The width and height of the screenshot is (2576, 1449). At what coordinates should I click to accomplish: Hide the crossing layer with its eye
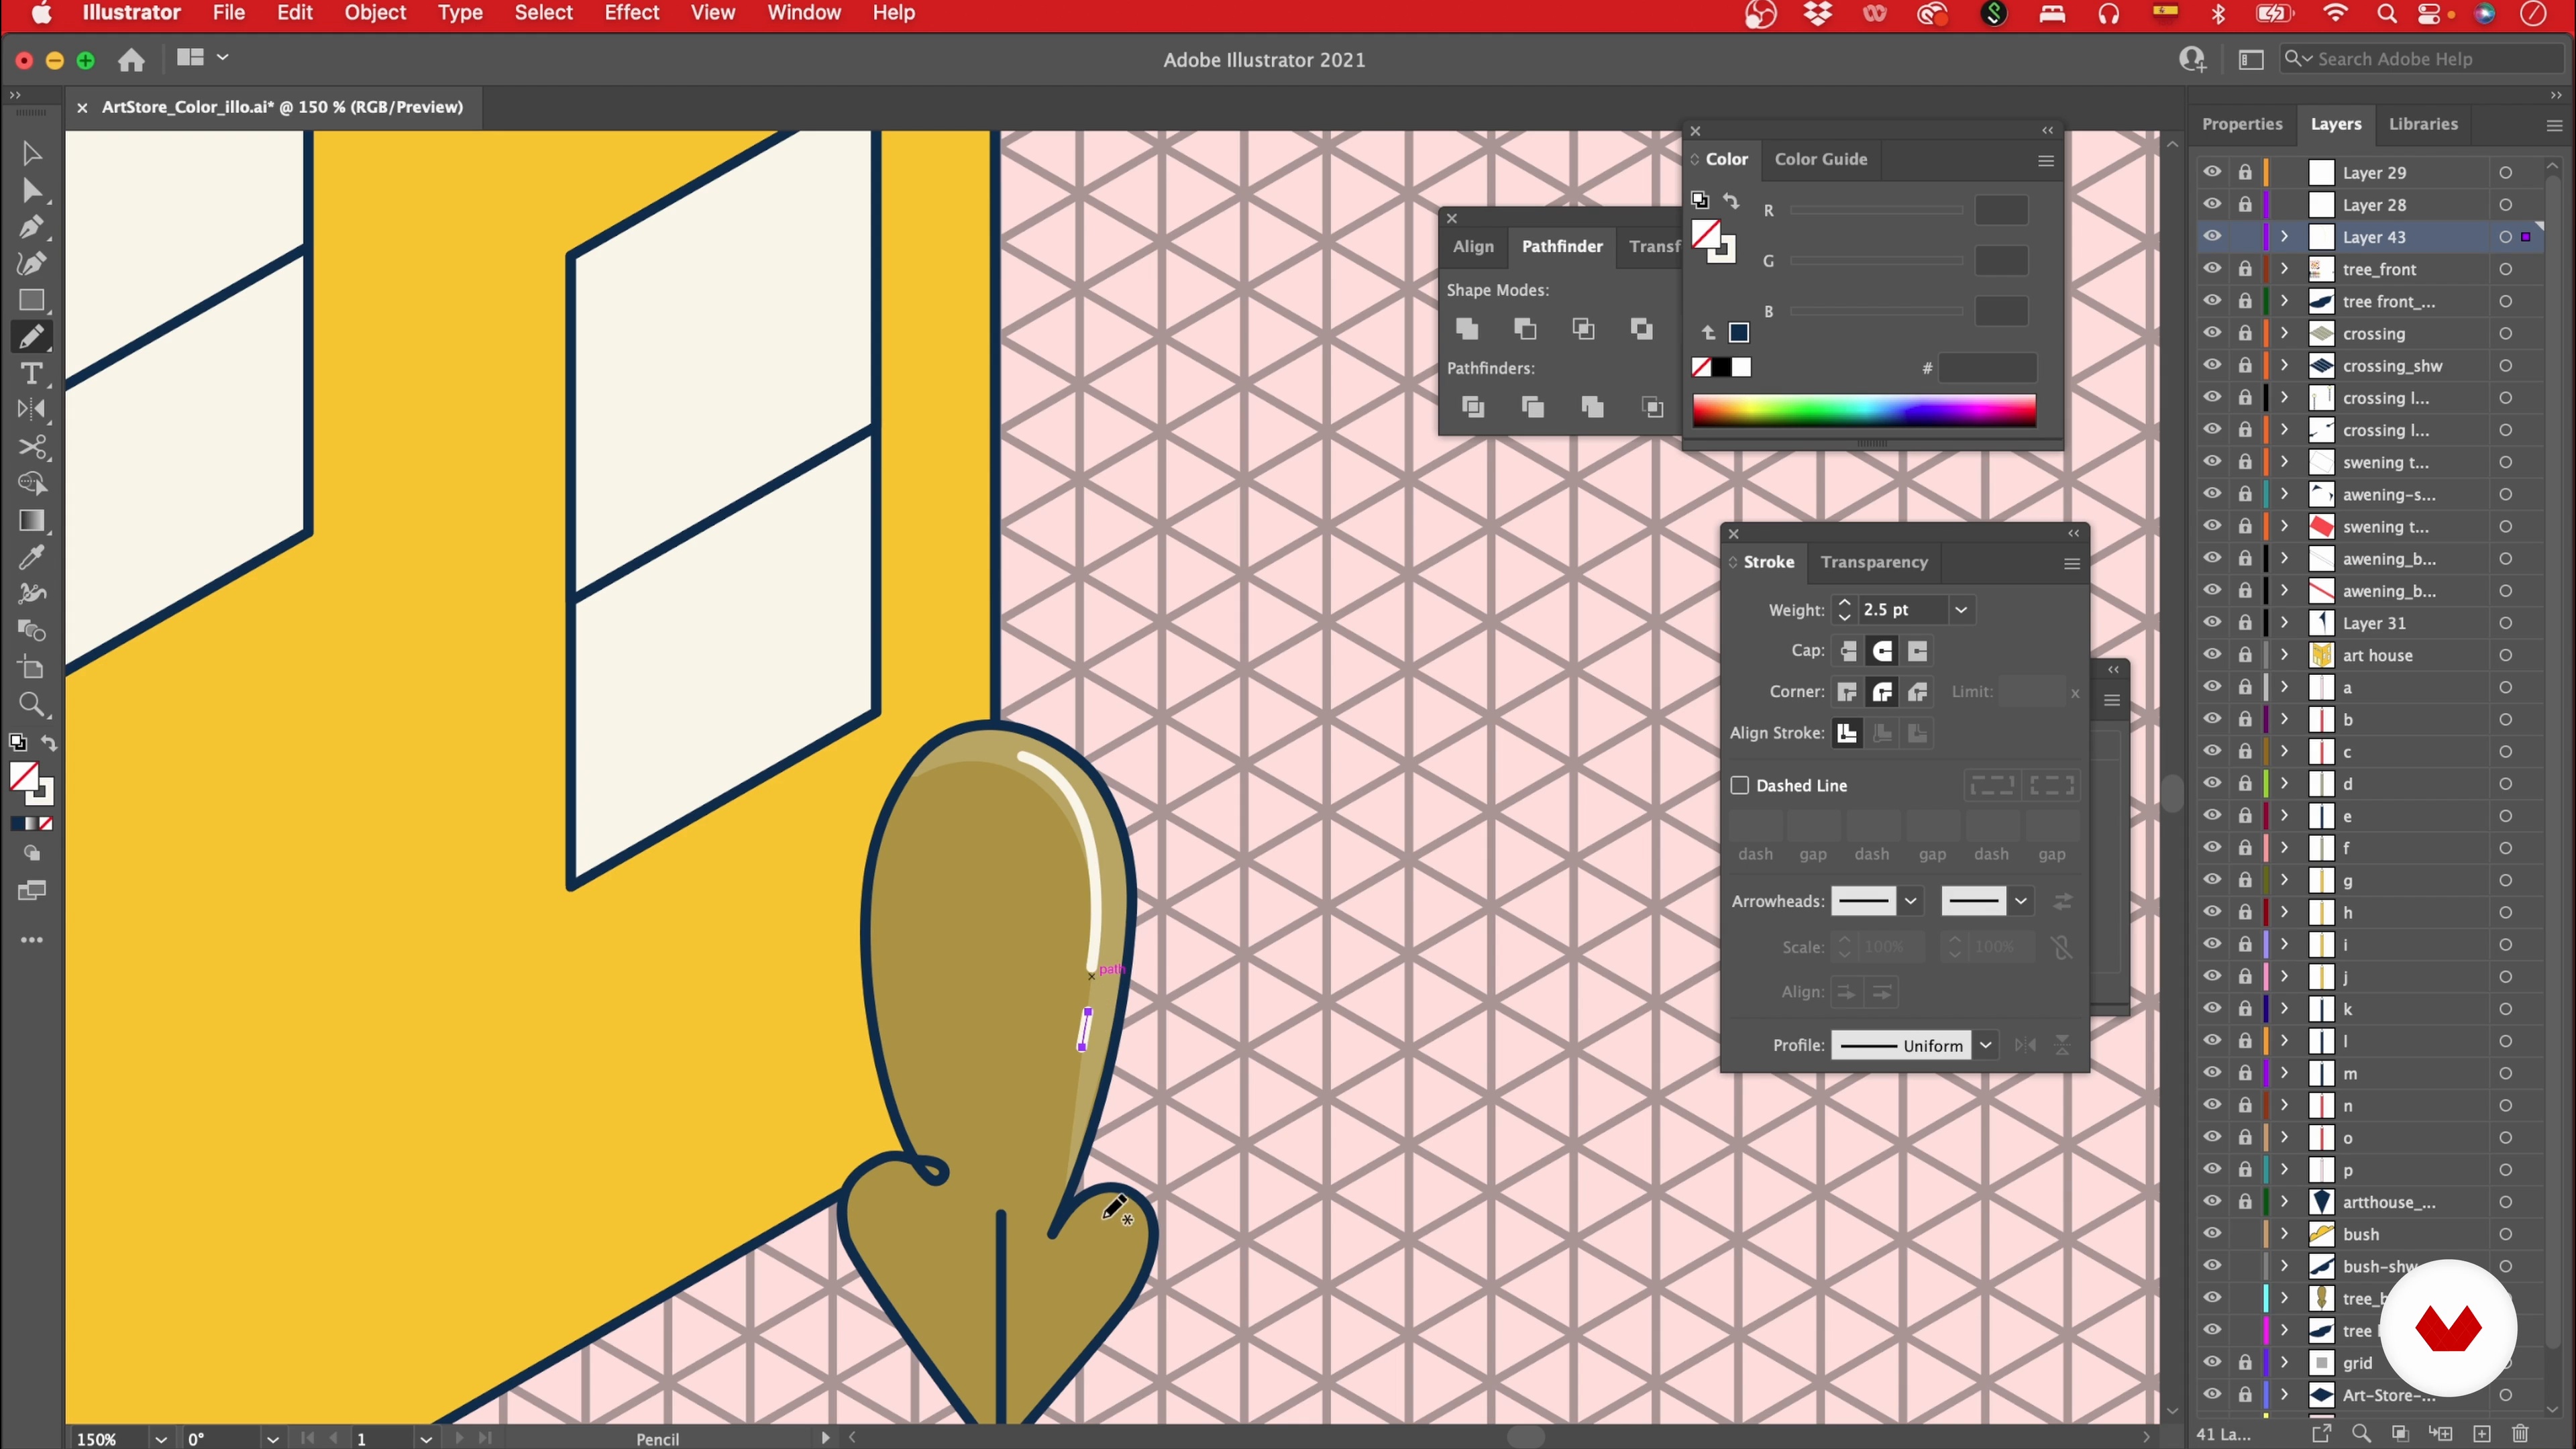[2211, 333]
